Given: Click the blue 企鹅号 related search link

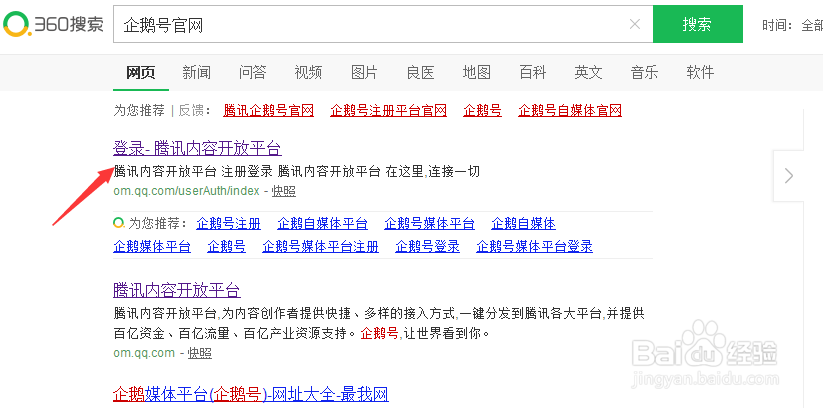Looking at the screenshot, I should point(226,246).
